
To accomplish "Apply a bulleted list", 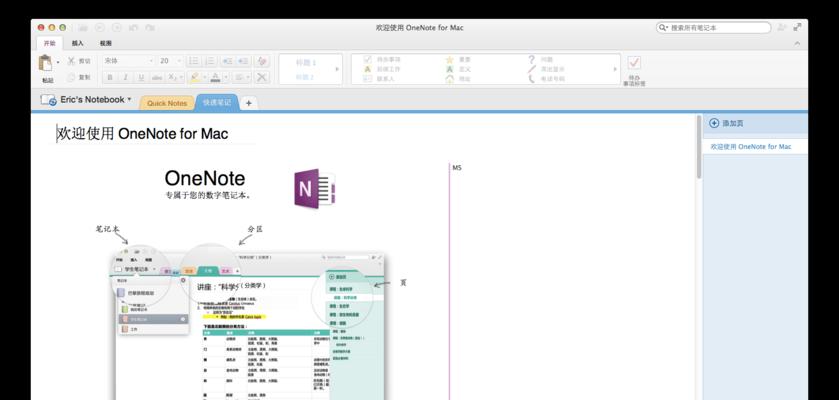I will coord(194,61).
